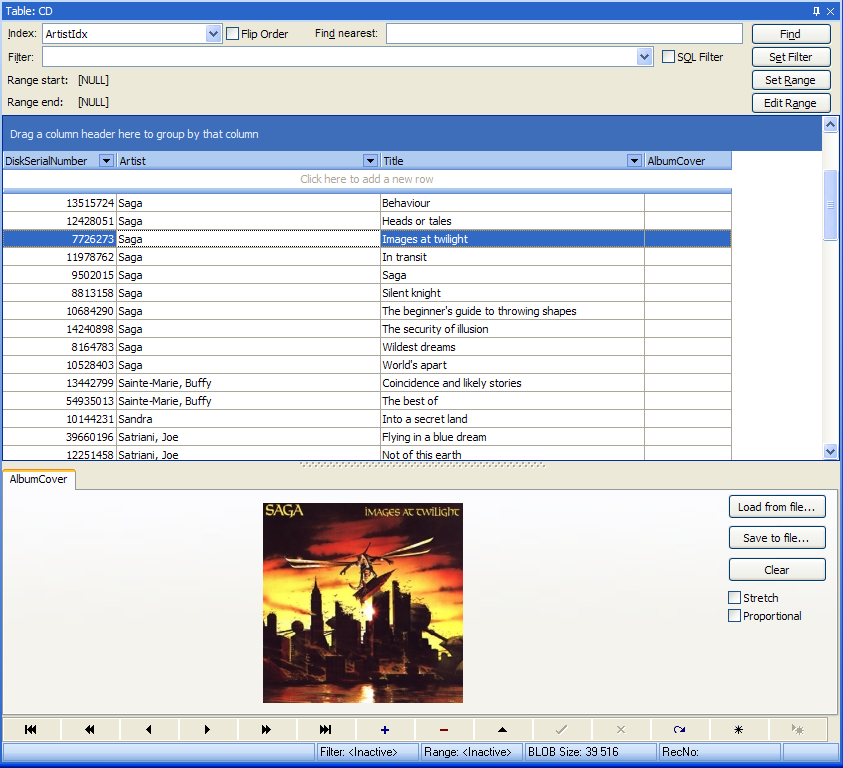The width and height of the screenshot is (843, 768).
Task: Jump to the first record in navigator
Action: click(x=31, y=730)
